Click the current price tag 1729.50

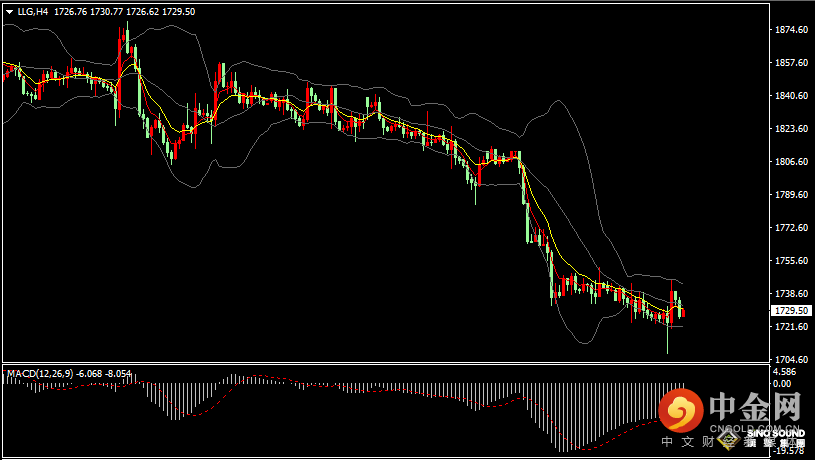coord(791,311)
